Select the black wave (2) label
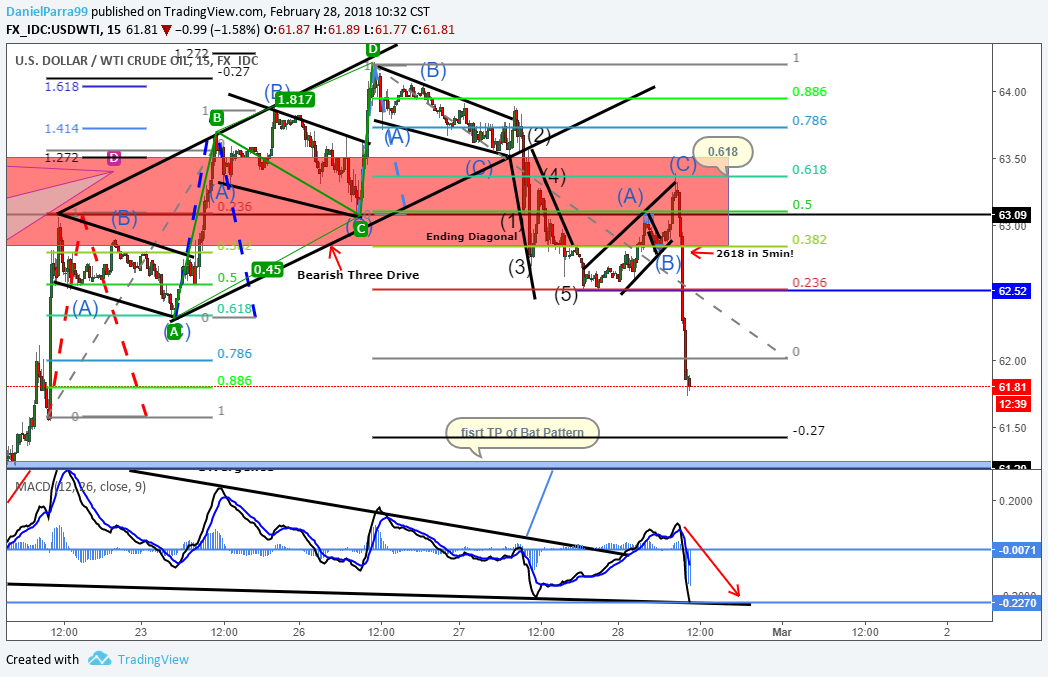The image size is (1048, 677). 539,136
